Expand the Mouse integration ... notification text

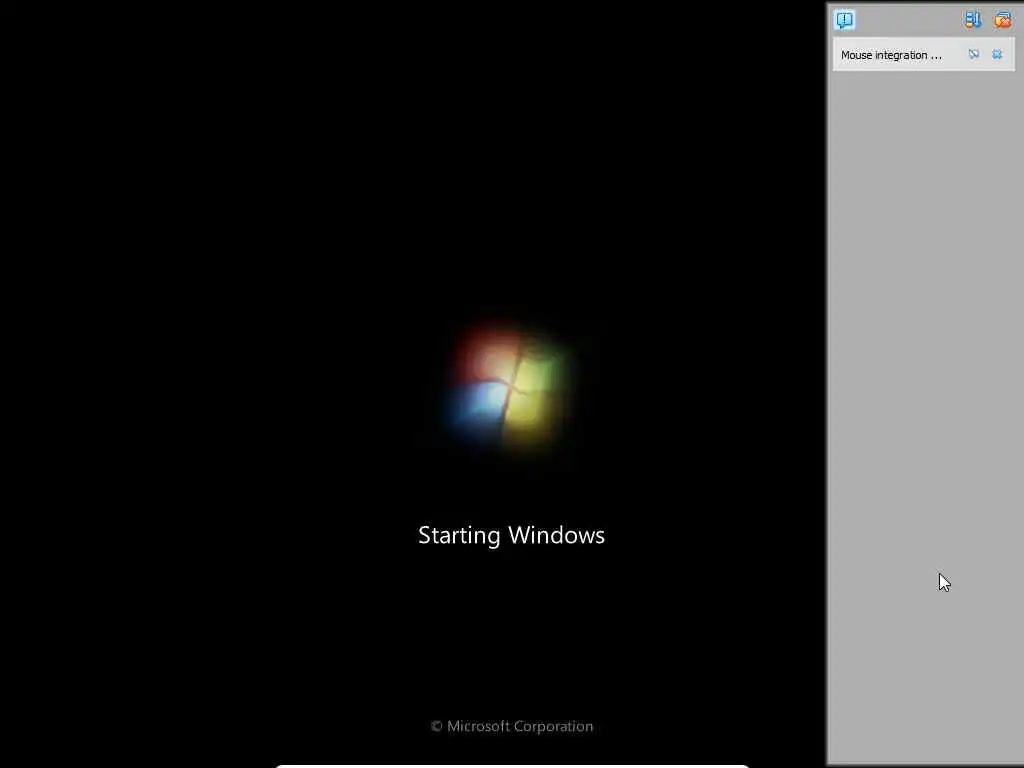[x=891, y=55]
